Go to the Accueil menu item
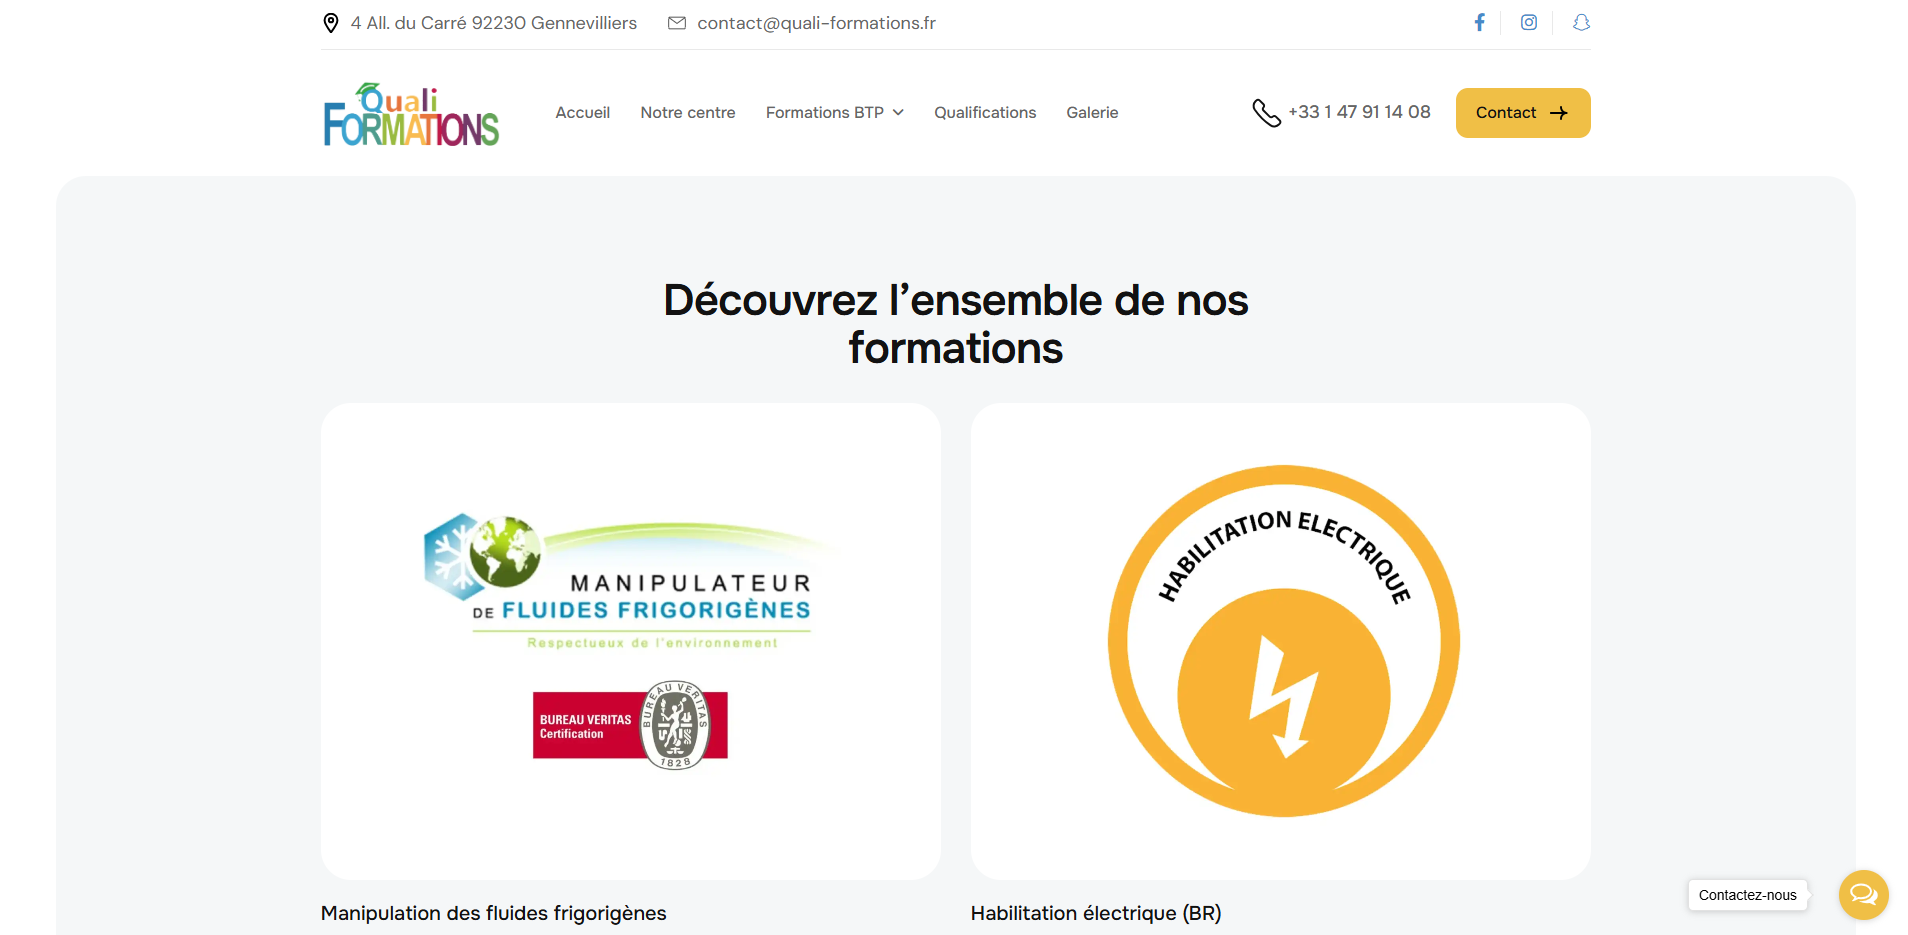The height and width of the screenshot is (935, 1908). 583,113
